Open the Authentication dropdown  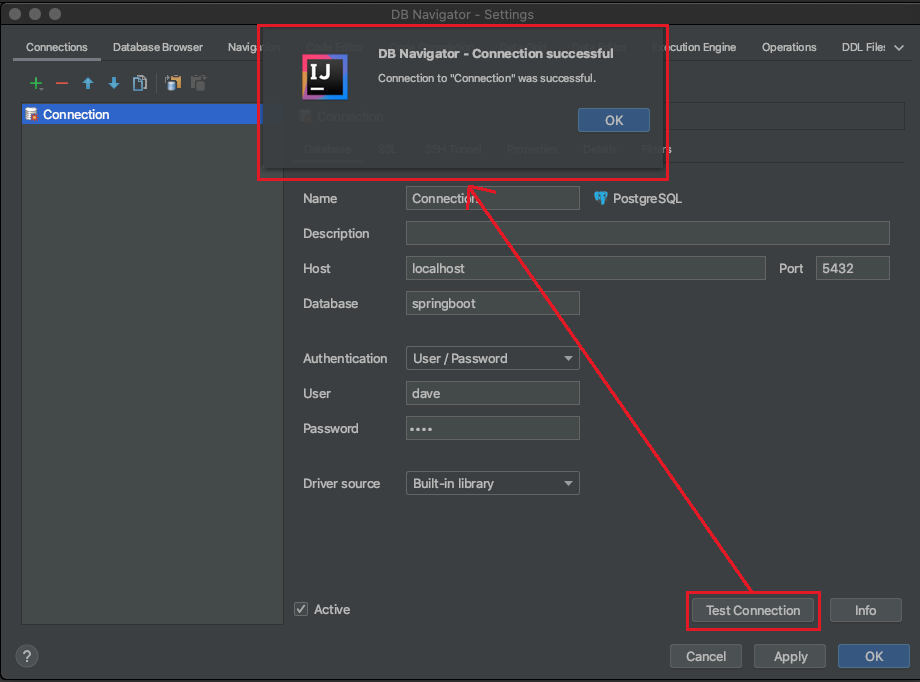click(x=493, y=358)
